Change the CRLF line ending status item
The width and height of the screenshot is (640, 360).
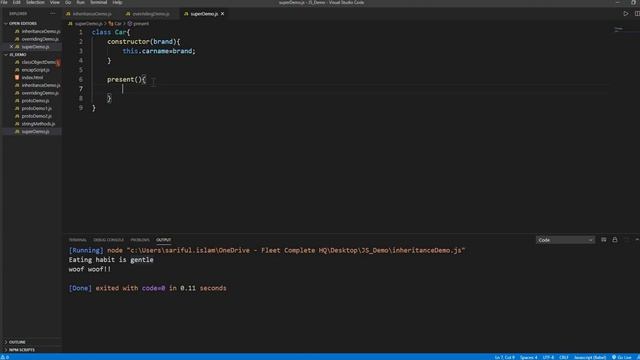click(x=564, y=357)
